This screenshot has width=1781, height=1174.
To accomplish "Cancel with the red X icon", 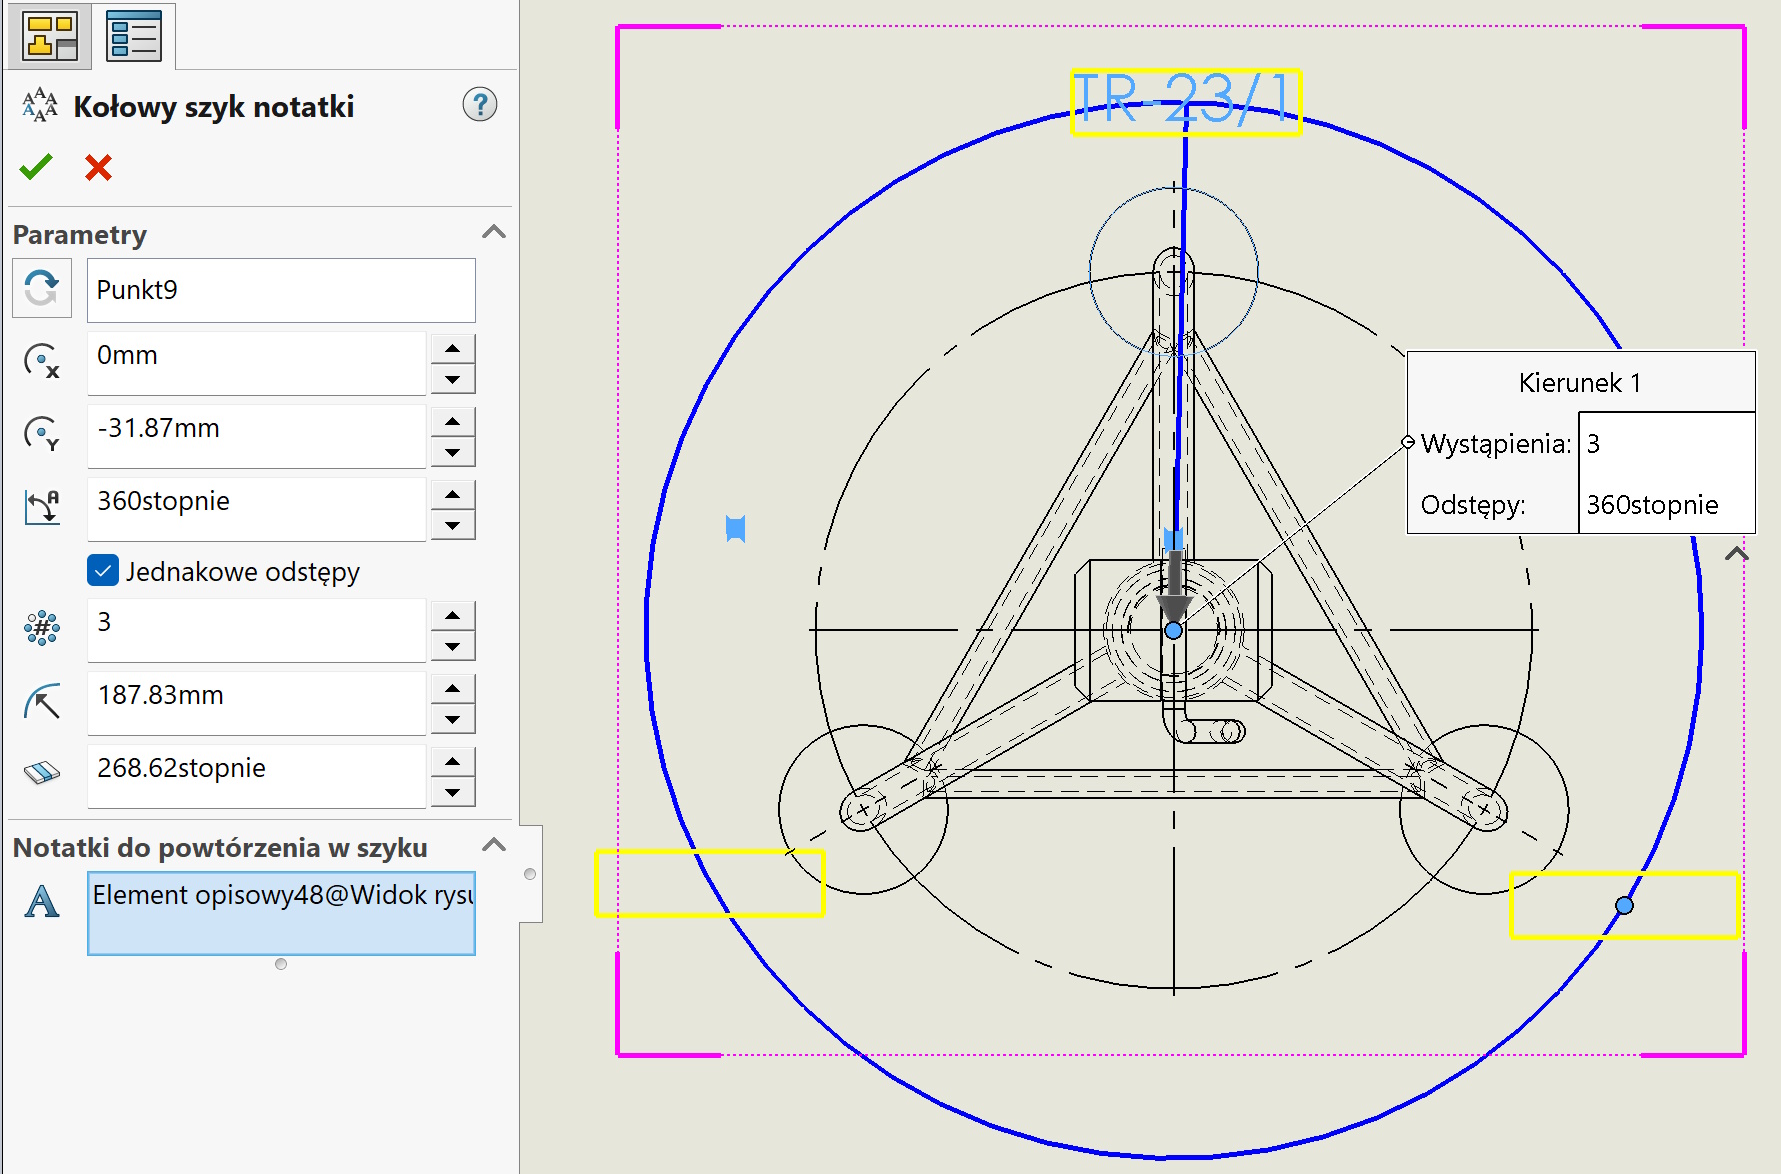I will click(98, 167).
